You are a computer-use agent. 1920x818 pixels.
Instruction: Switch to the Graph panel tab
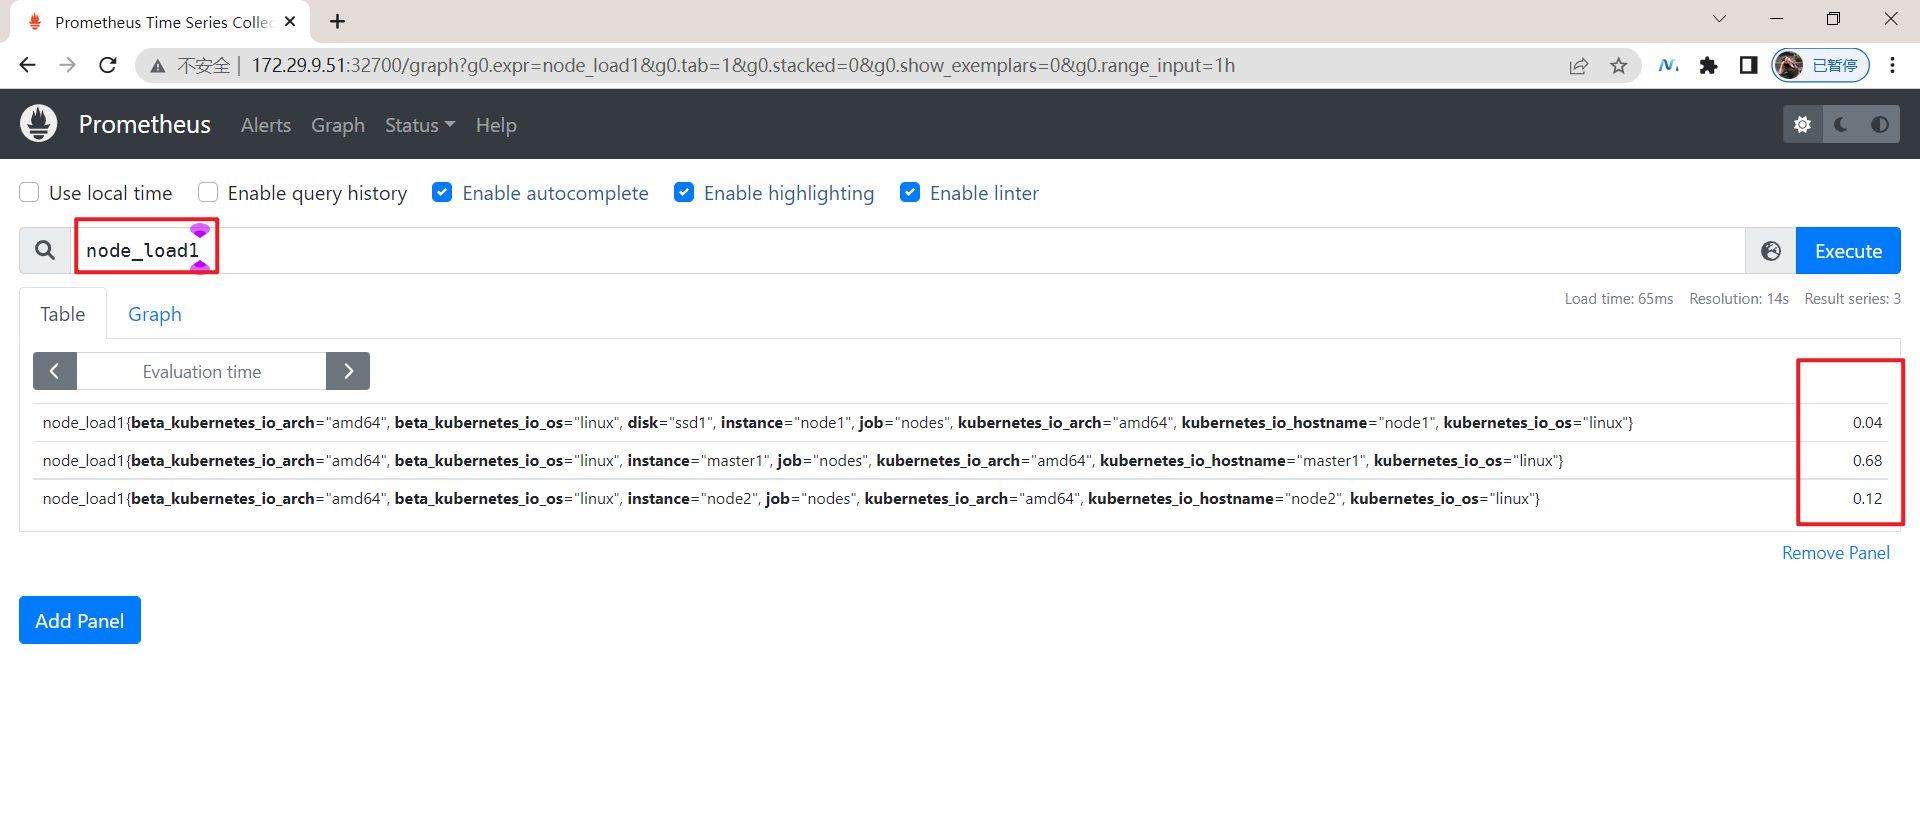pos(155,314)
